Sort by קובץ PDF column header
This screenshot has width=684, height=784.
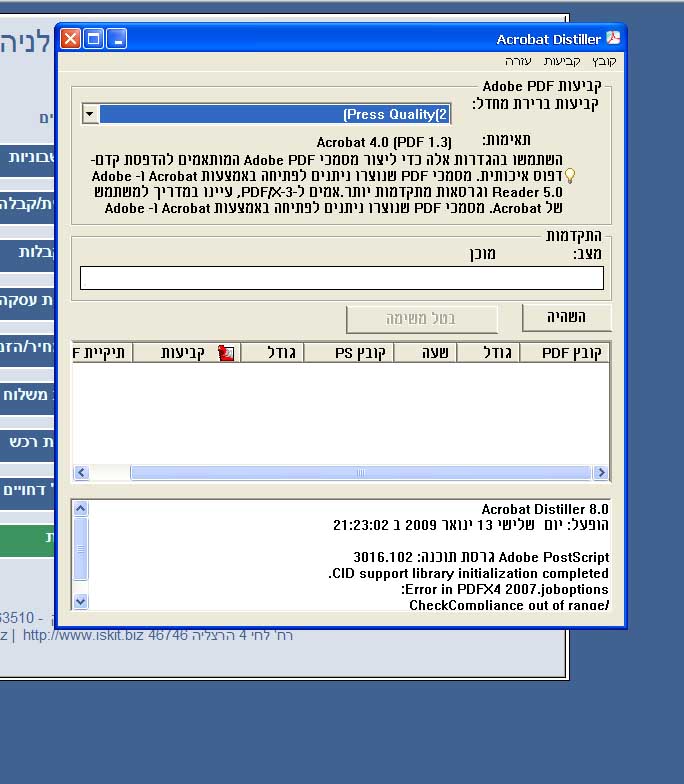pyautogui.click(x=564, y=353)
